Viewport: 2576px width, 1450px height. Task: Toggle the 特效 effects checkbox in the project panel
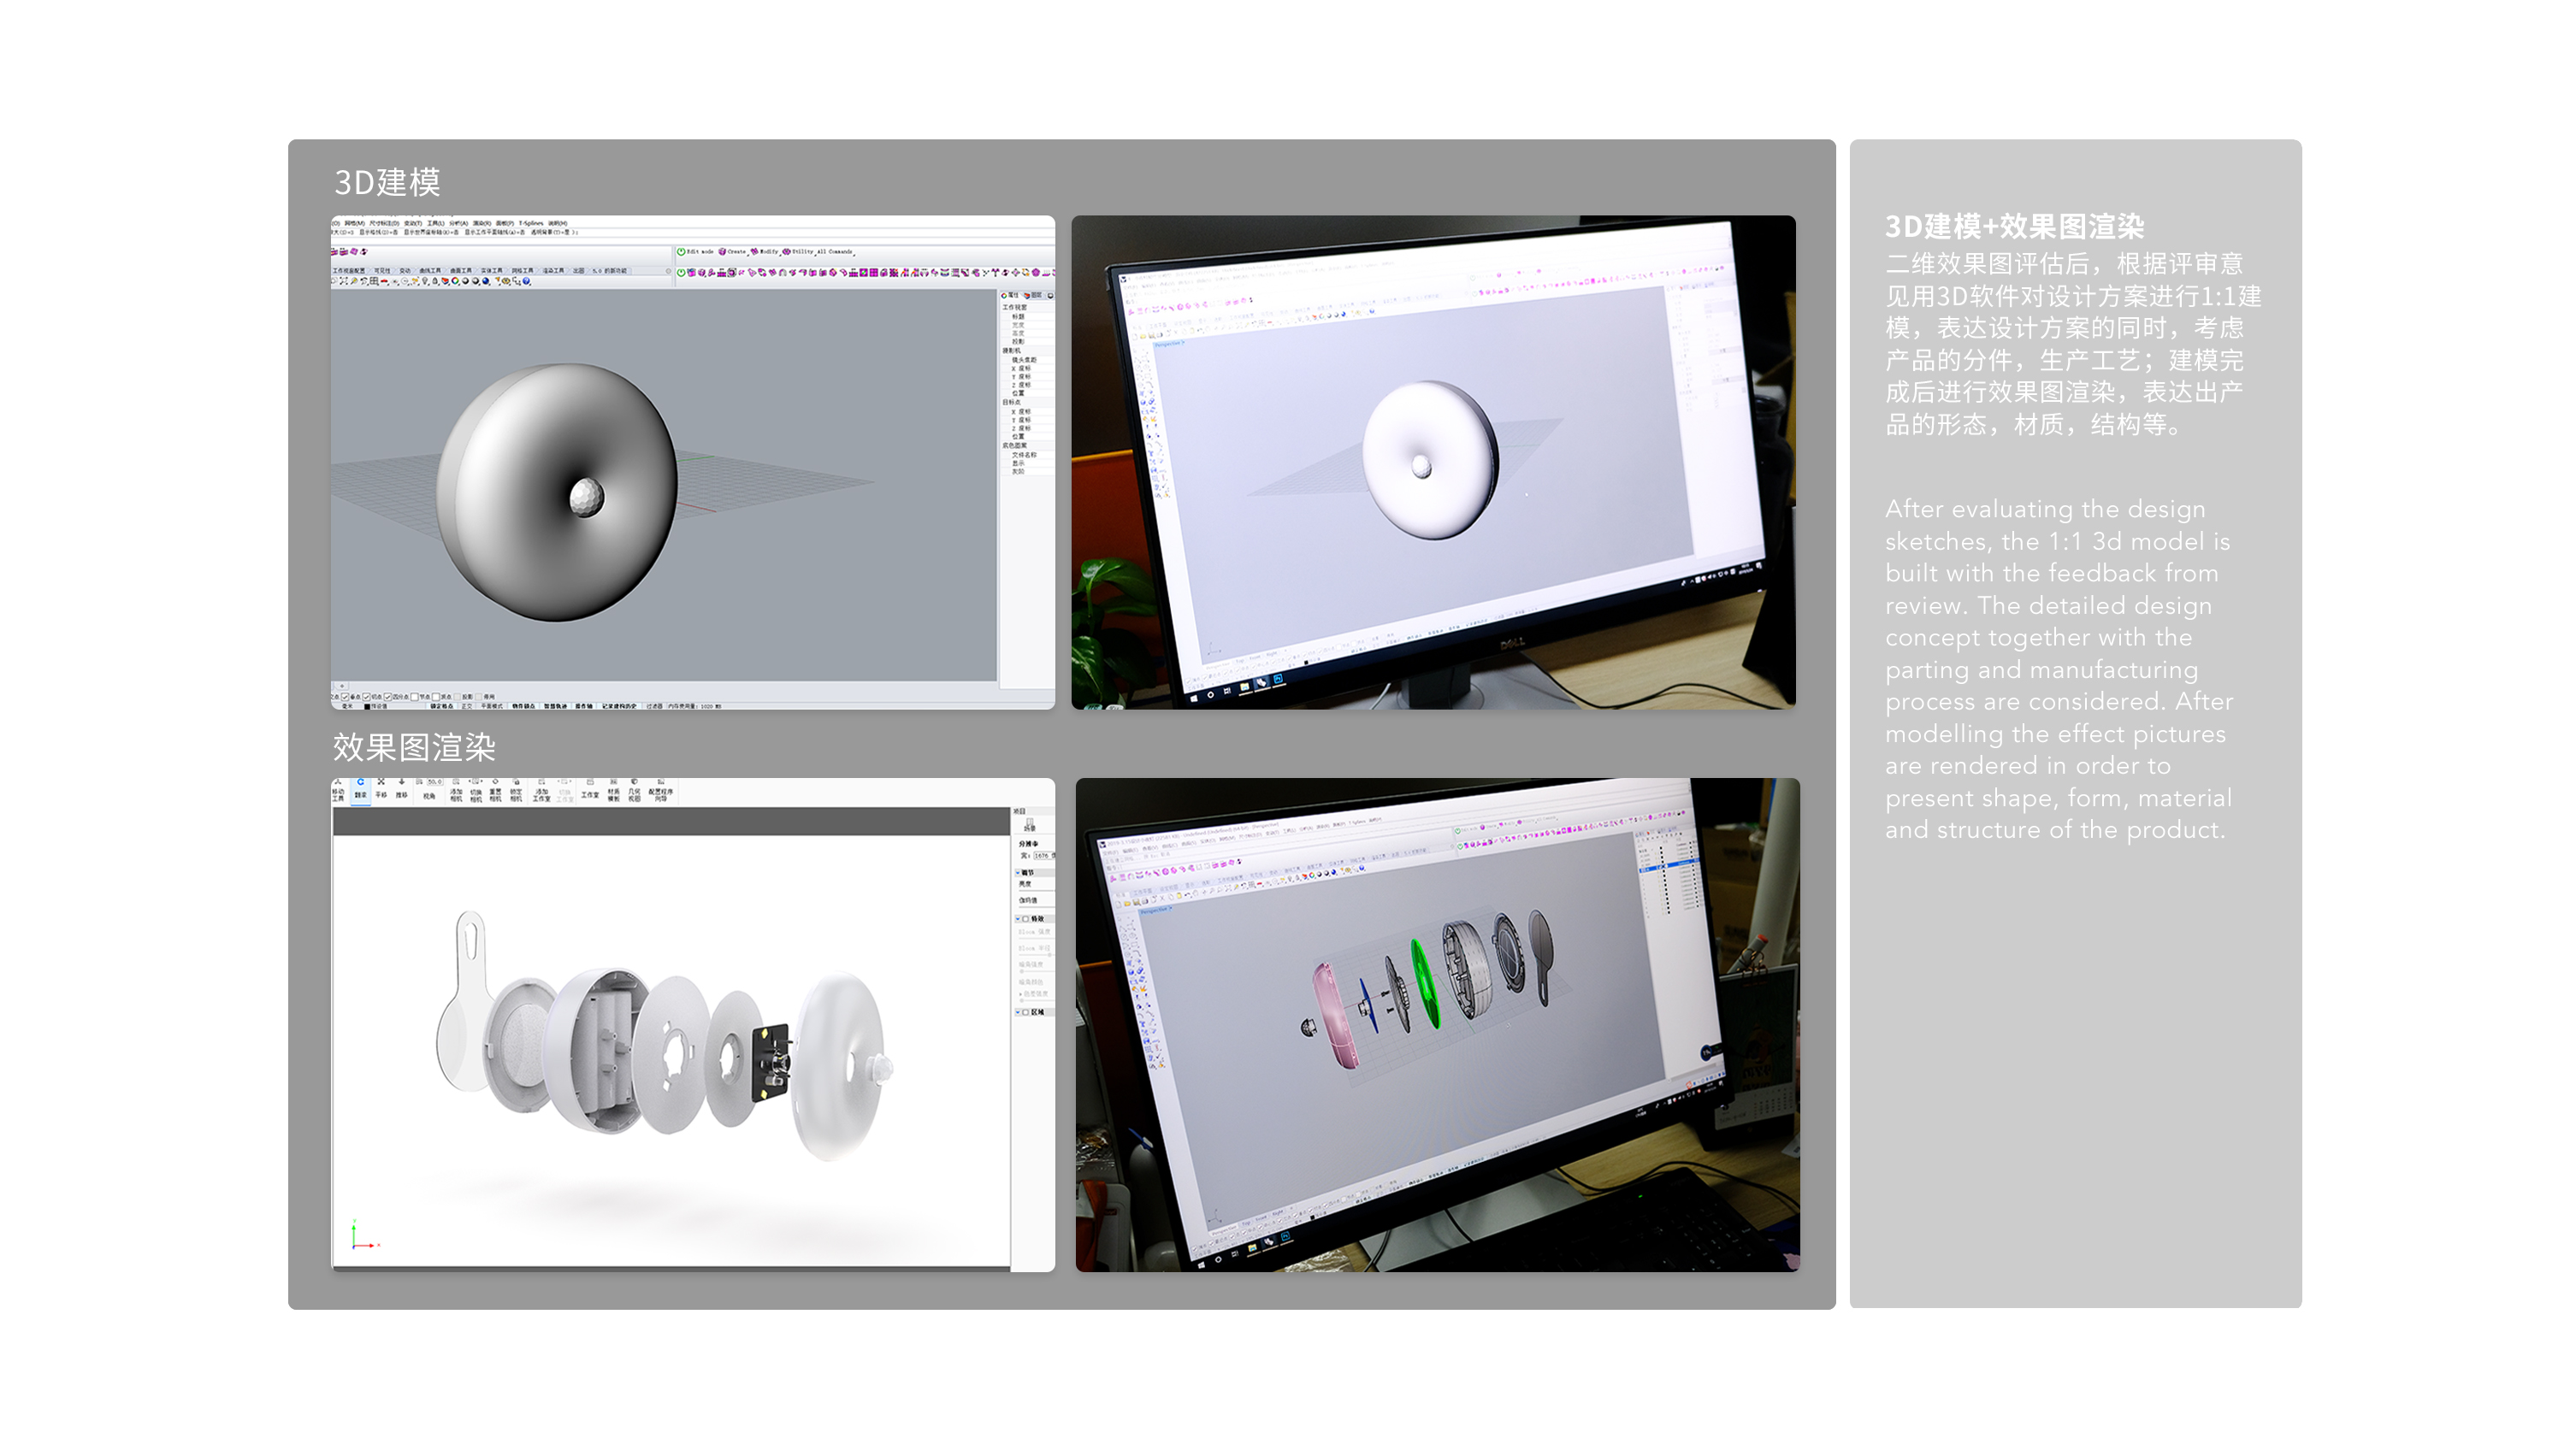(x=1025, y=920)
